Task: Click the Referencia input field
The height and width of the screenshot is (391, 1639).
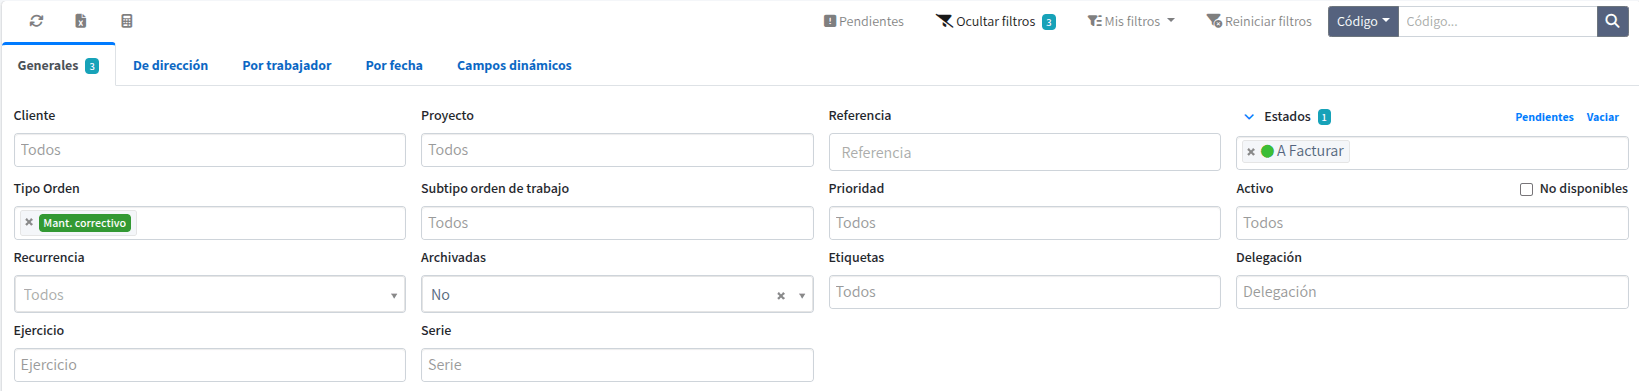Action: point(1025,152)
